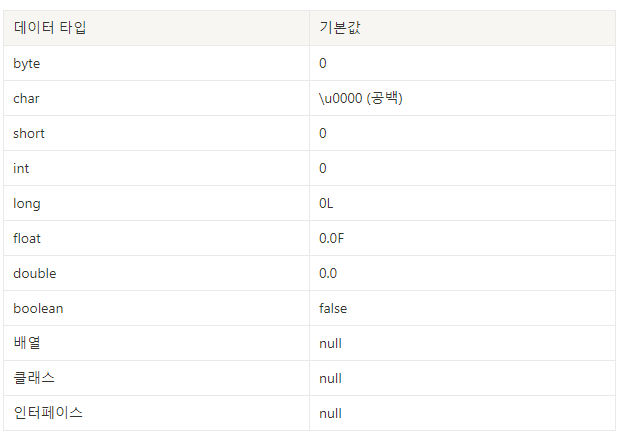Click the '0L' default value
623x439 pixels.
pos(326,203)
